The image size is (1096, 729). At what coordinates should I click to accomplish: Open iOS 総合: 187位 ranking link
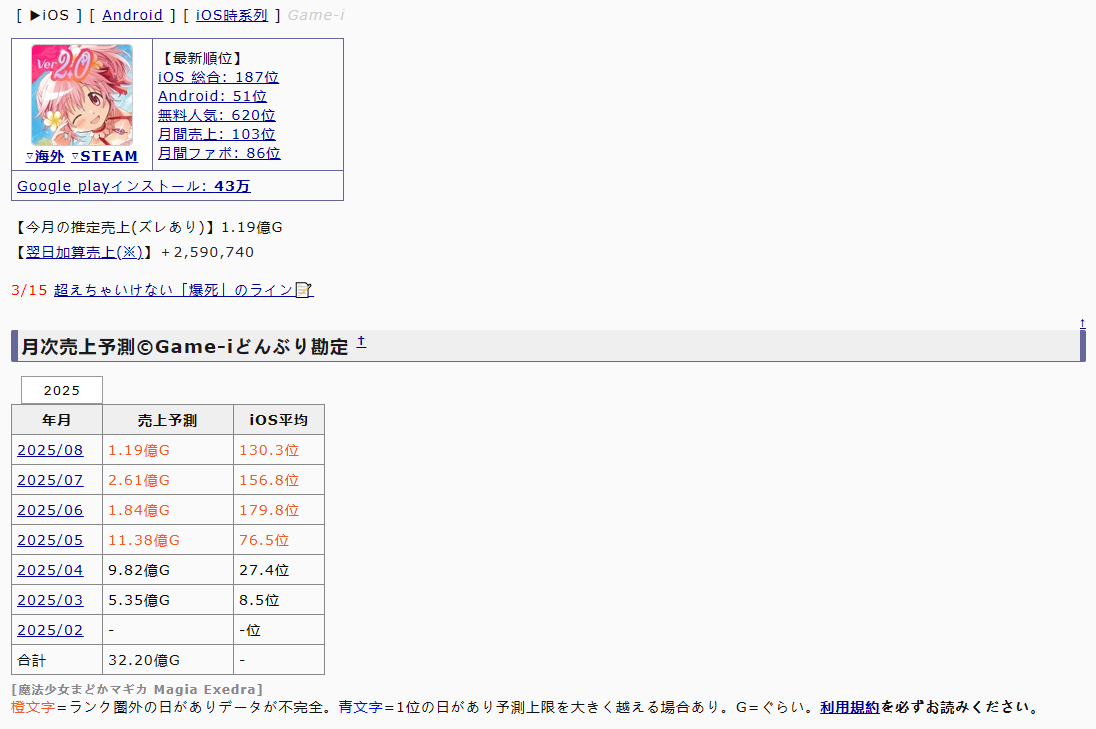pos(218,77)
